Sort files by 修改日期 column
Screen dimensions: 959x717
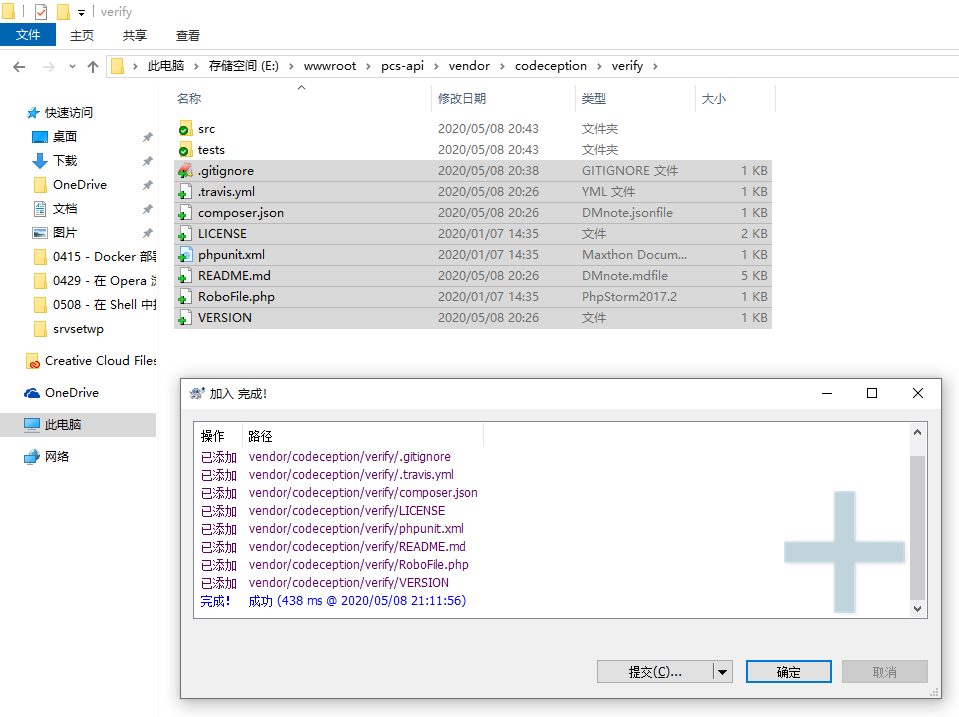coord(462,99)
